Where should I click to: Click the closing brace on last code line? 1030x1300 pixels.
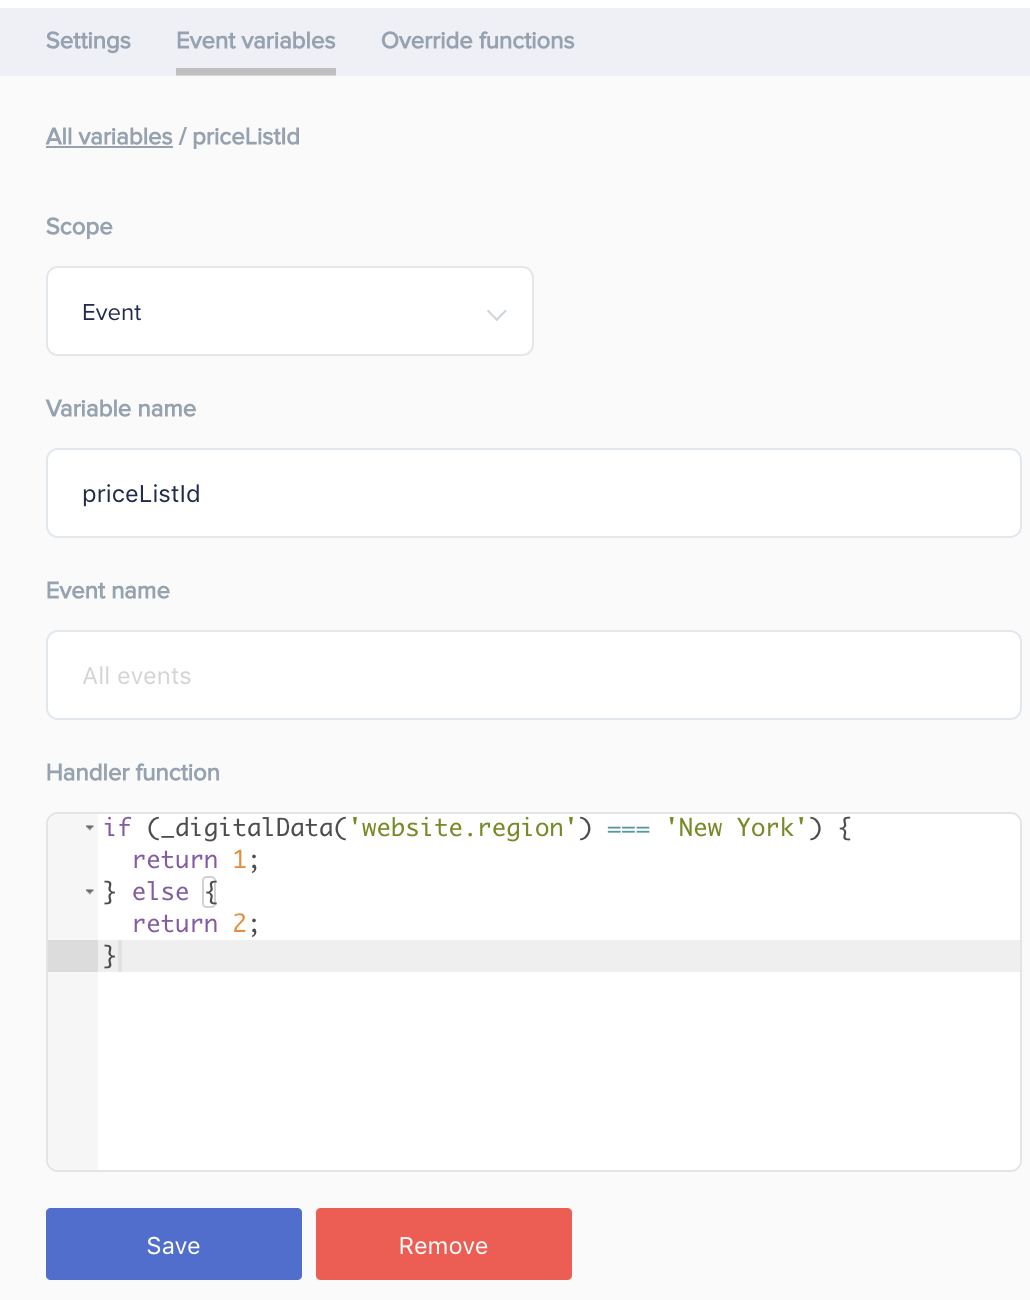click(110, 956)
